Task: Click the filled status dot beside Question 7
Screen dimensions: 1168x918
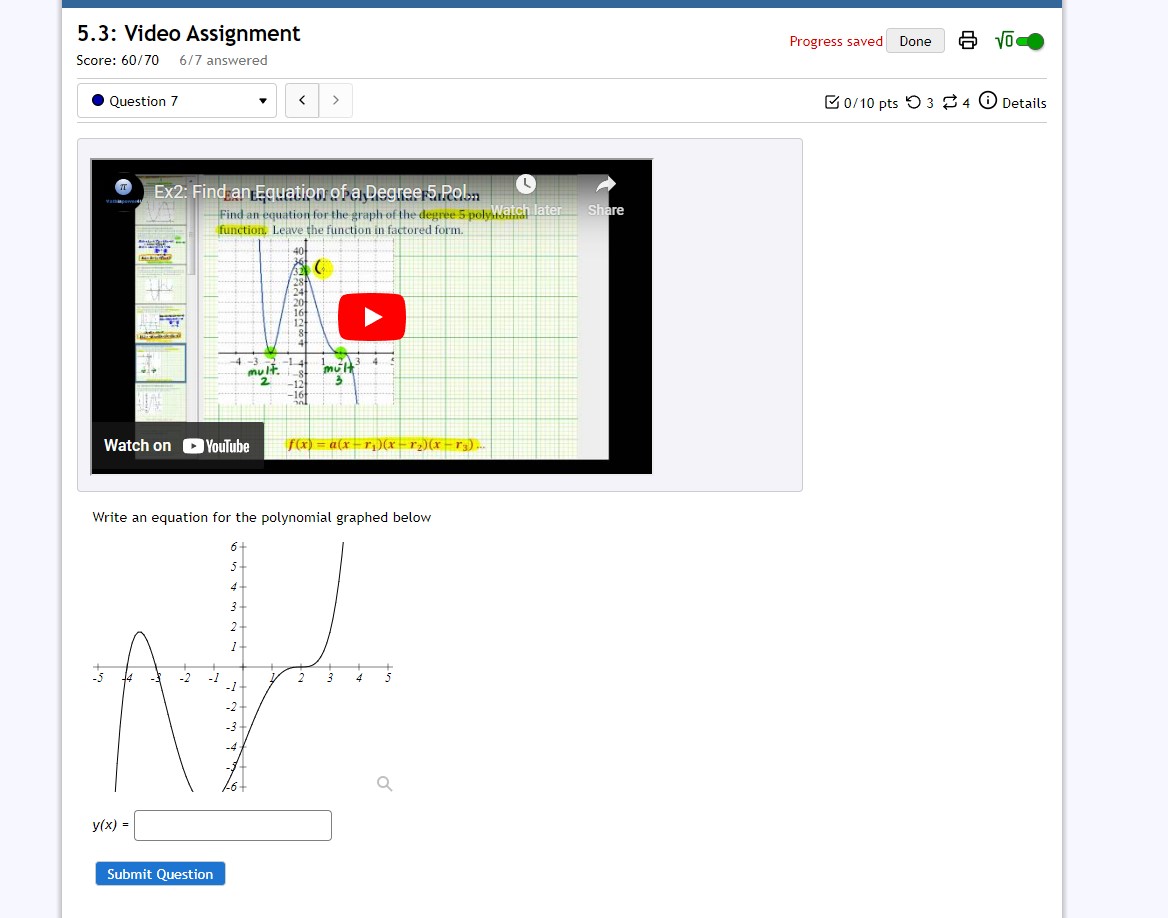Action: [x=97, y=100]
